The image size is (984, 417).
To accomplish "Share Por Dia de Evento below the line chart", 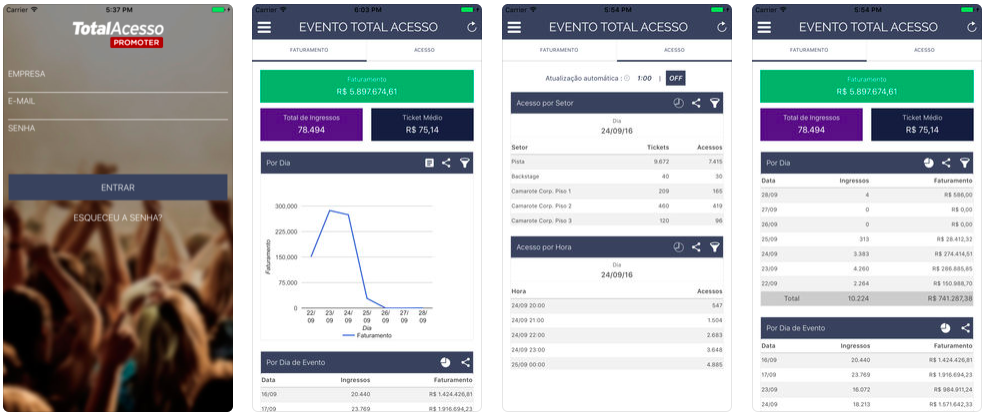I will (465, 362).
